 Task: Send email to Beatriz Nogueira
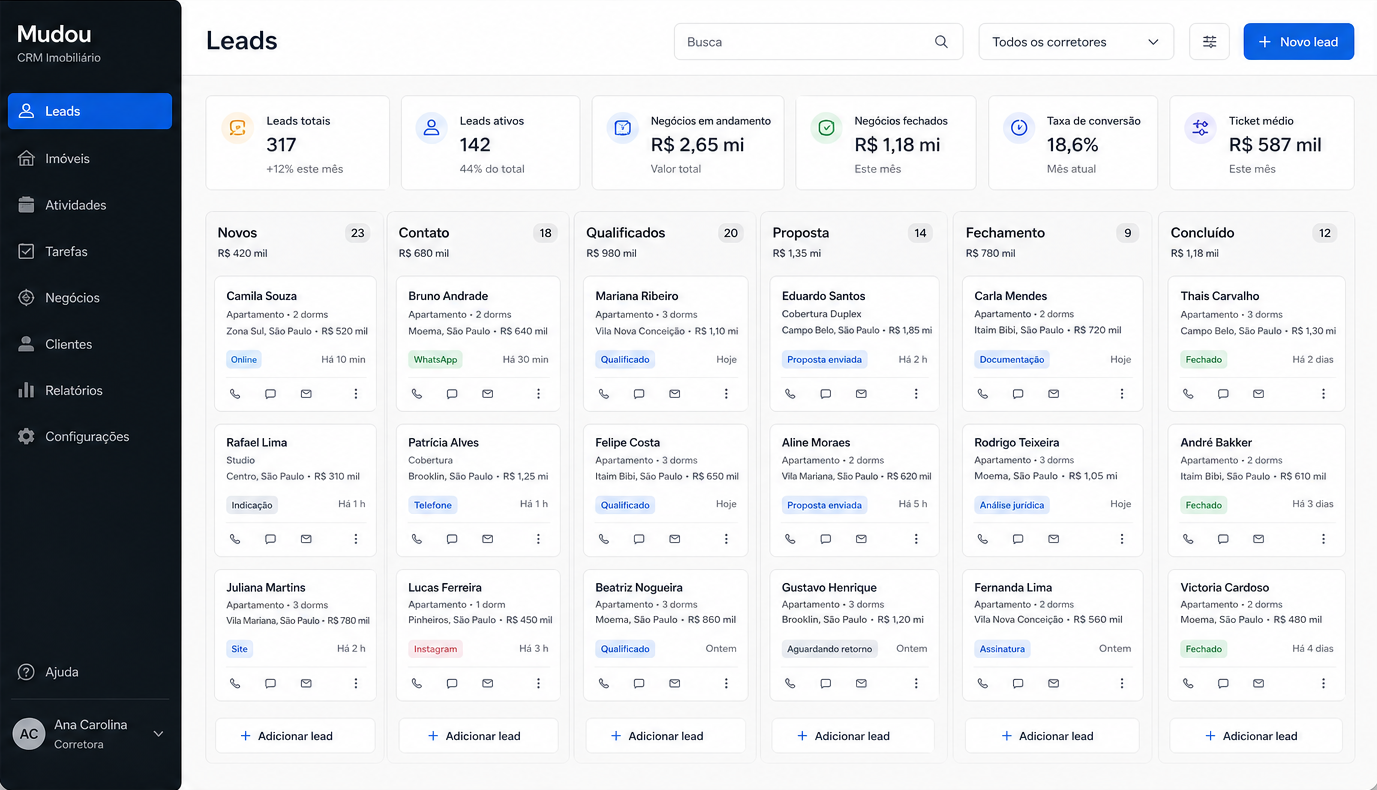(x=675, y=684)
